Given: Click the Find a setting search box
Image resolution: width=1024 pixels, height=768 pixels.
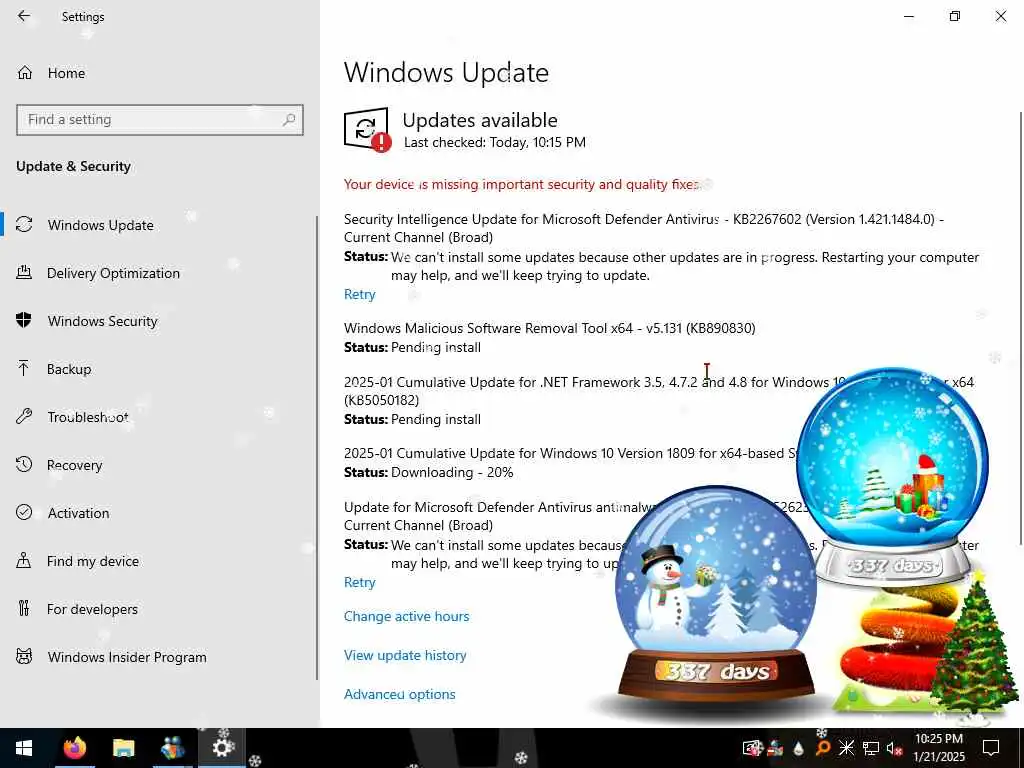Looking at the screenshot, I should pos(160,120).
